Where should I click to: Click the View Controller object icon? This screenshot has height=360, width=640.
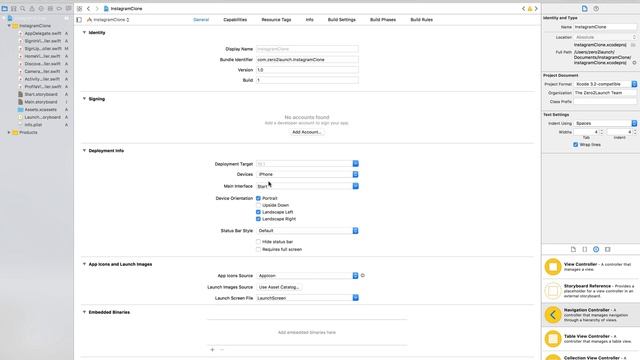point(553,267)
